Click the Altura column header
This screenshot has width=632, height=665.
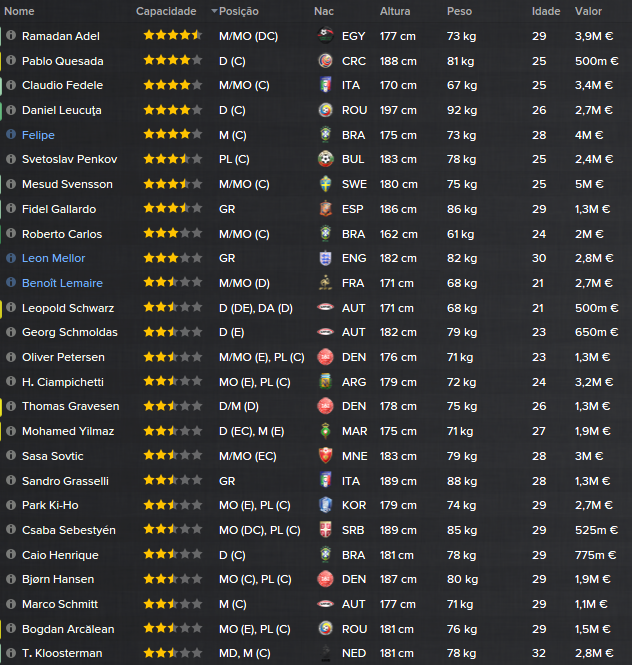point(395,11)
